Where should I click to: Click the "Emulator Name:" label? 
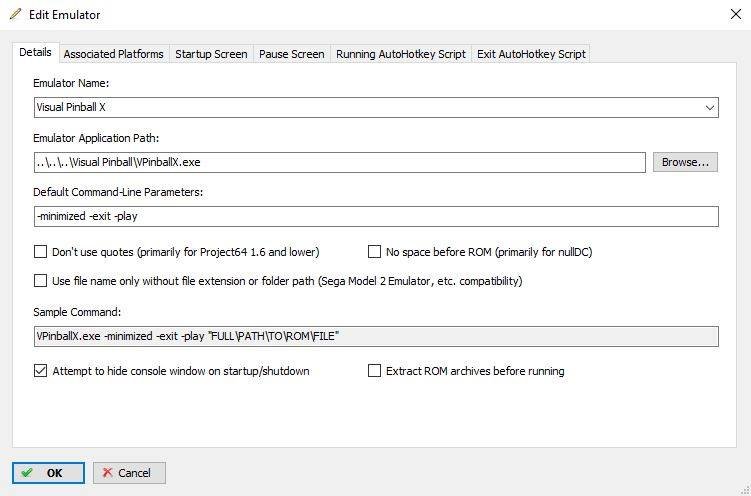click(x=71, y=83)
